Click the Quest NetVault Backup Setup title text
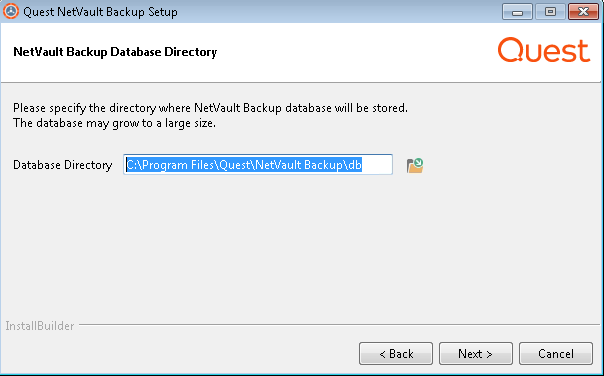Viewport: 604px width, 376px height. [x=101, y=12]
